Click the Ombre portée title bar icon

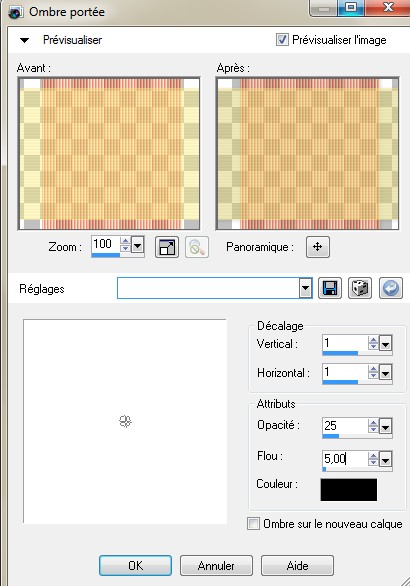[15, 12]
